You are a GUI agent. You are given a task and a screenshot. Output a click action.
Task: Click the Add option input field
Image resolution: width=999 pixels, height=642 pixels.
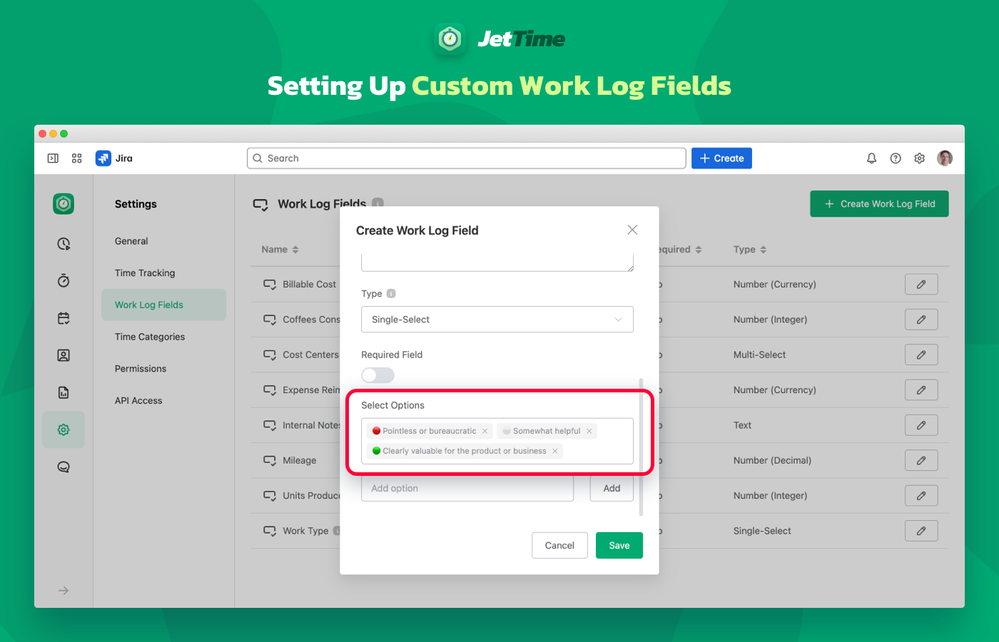click(x=467, y=488)
